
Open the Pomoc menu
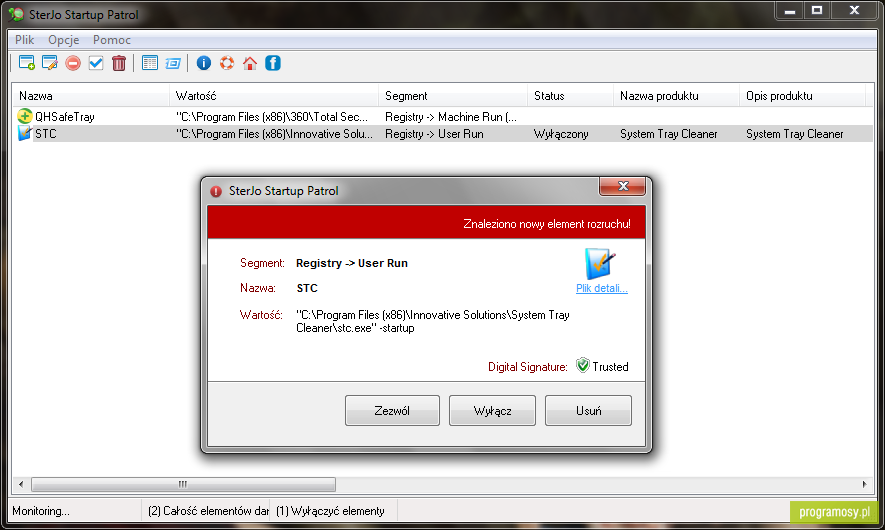point(112,40)
